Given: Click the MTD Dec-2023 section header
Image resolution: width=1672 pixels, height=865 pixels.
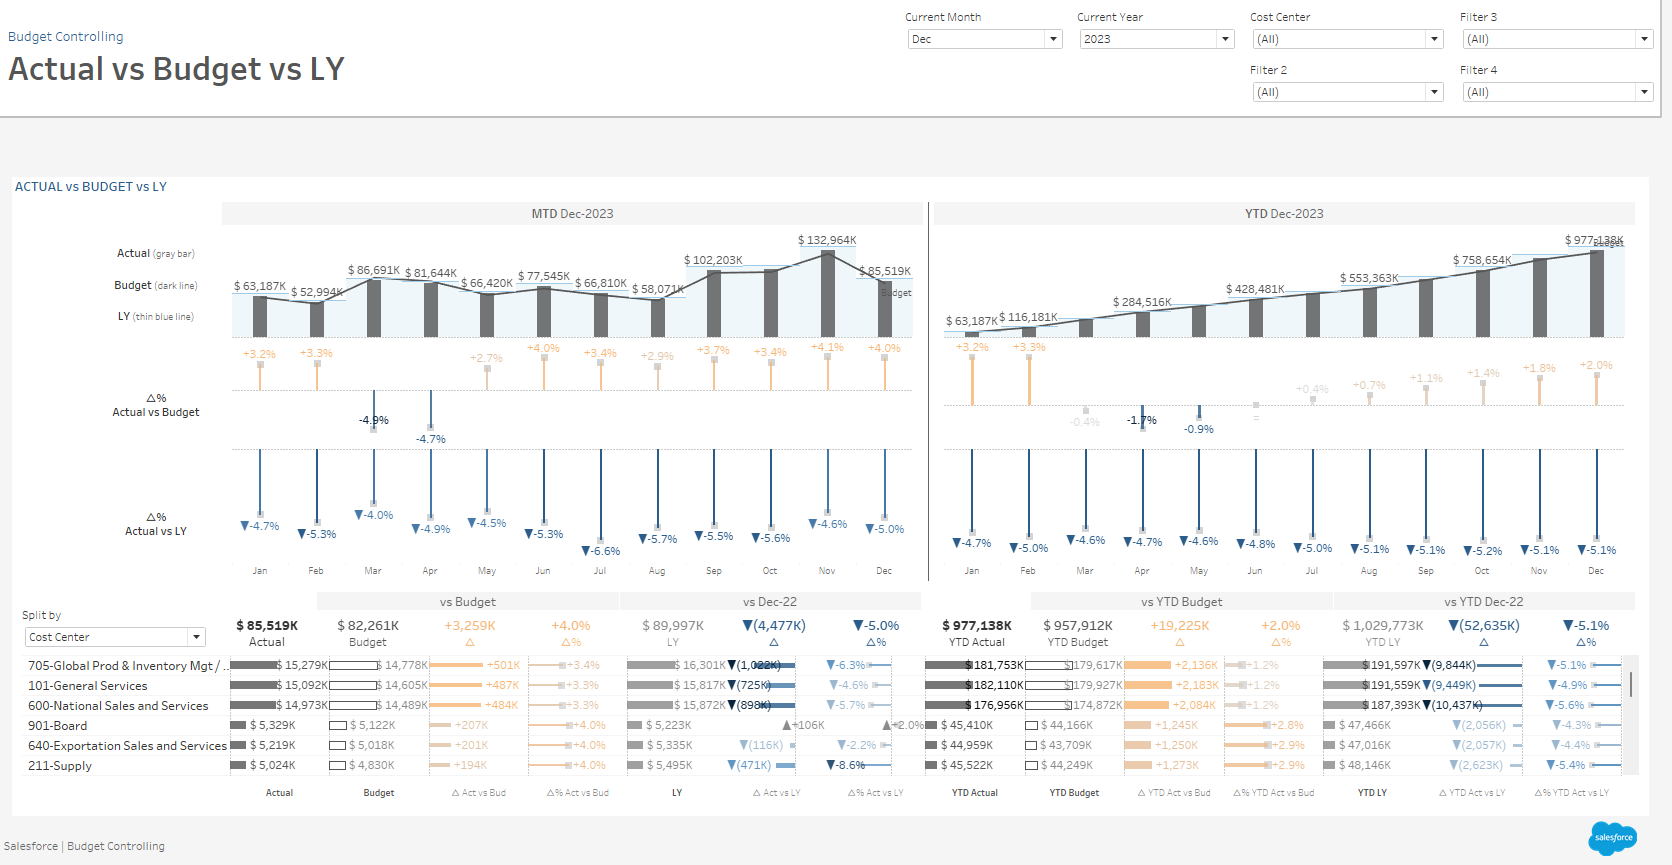Looking at the screenshot, I should pyautogui.click(x=572, y=214).
